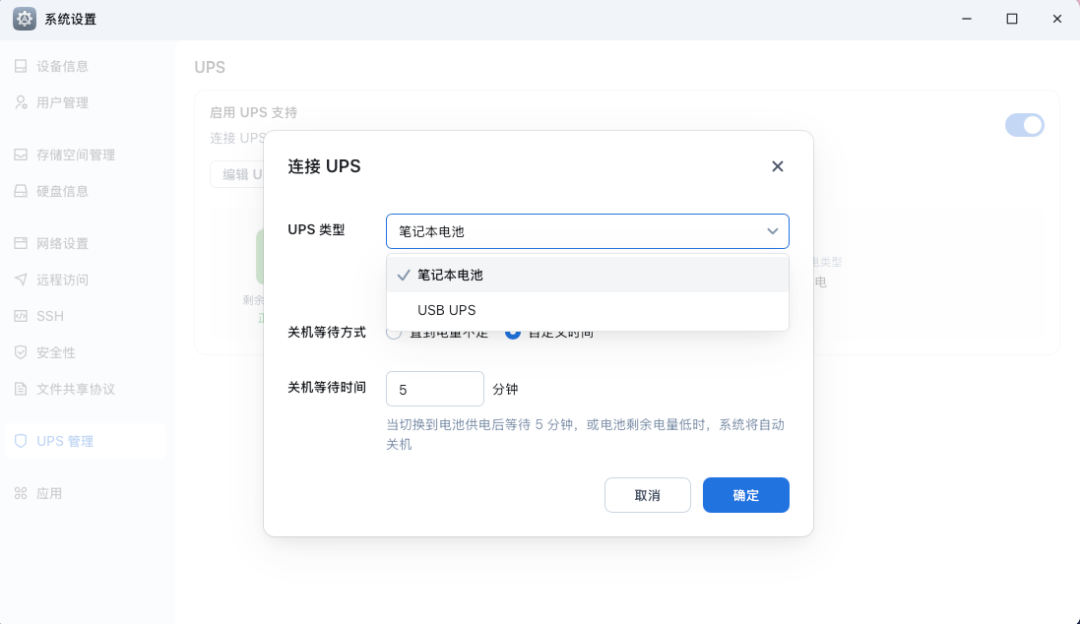Open 网络设置 via its icon
This screenshot has height=624, width=1080.
21,243
